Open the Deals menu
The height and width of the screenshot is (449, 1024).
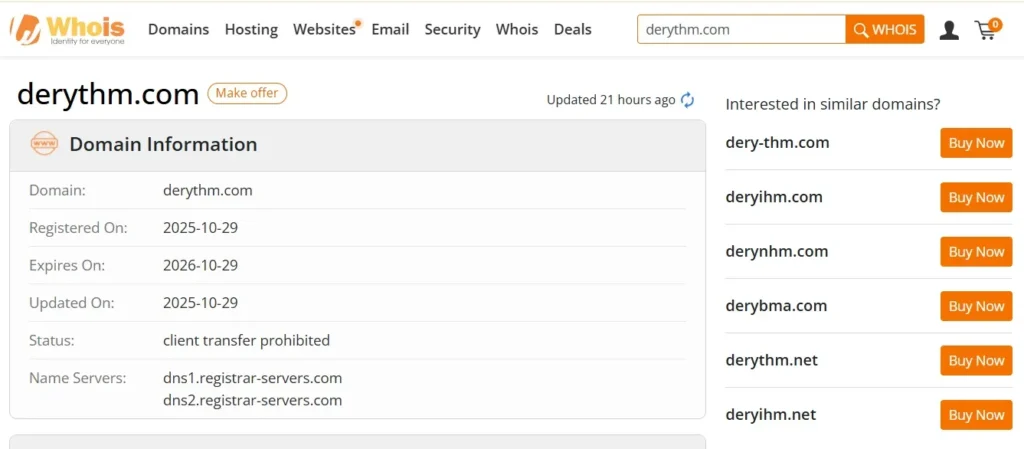click(x=573, y=29)
